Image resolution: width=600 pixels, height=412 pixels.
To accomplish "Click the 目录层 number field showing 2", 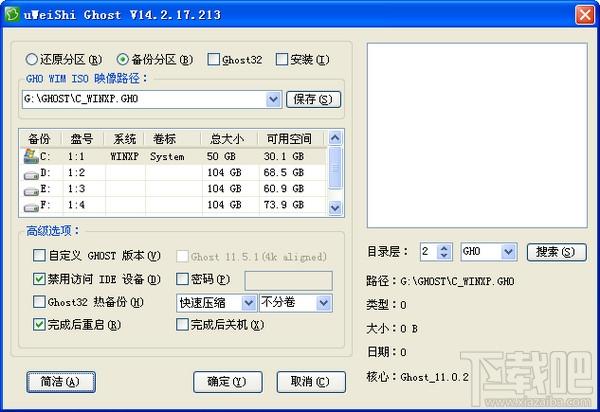I will pos(429,252).
